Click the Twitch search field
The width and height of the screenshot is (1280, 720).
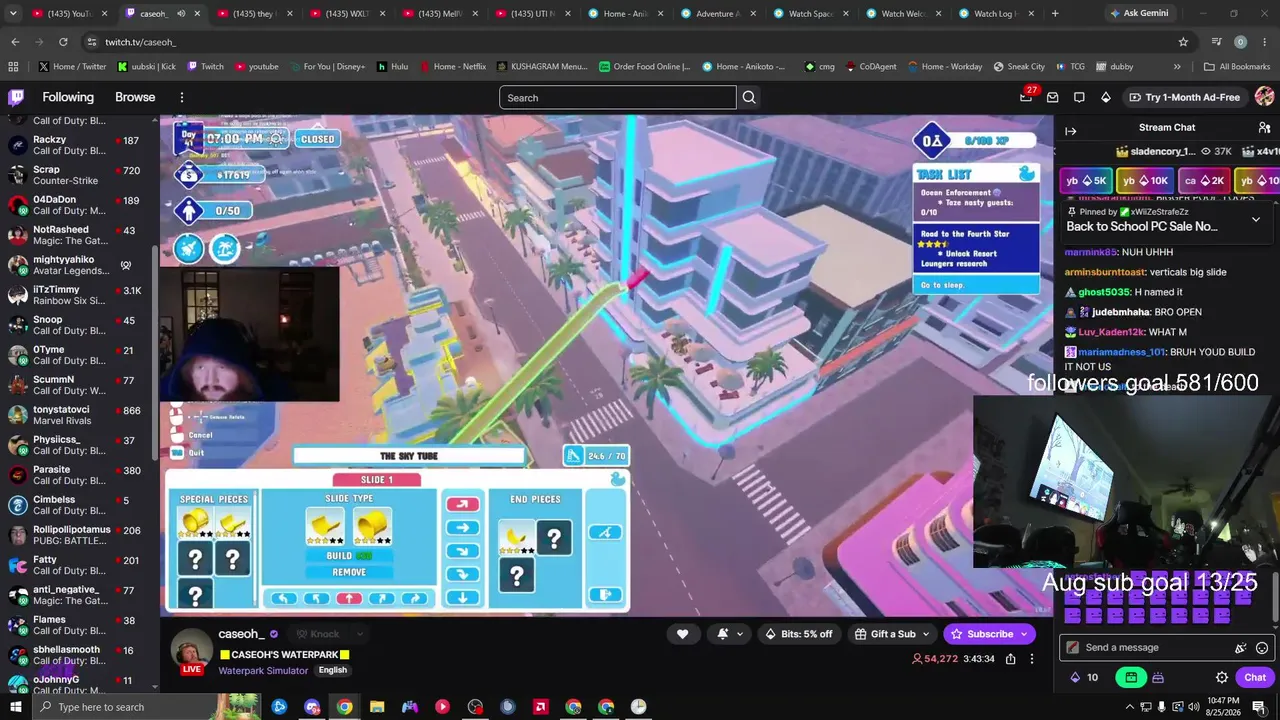617,97
